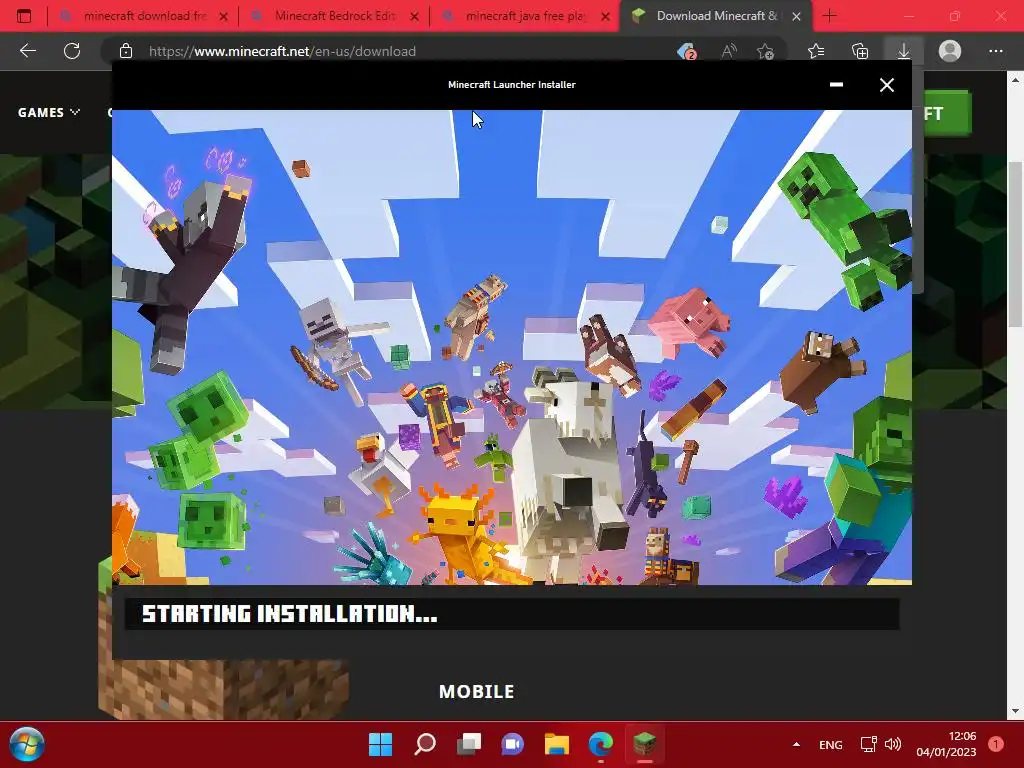1024x768 pixels.
Task: Select the 'Download Minecraft &' tab
Action: click(x=716, y=16)
